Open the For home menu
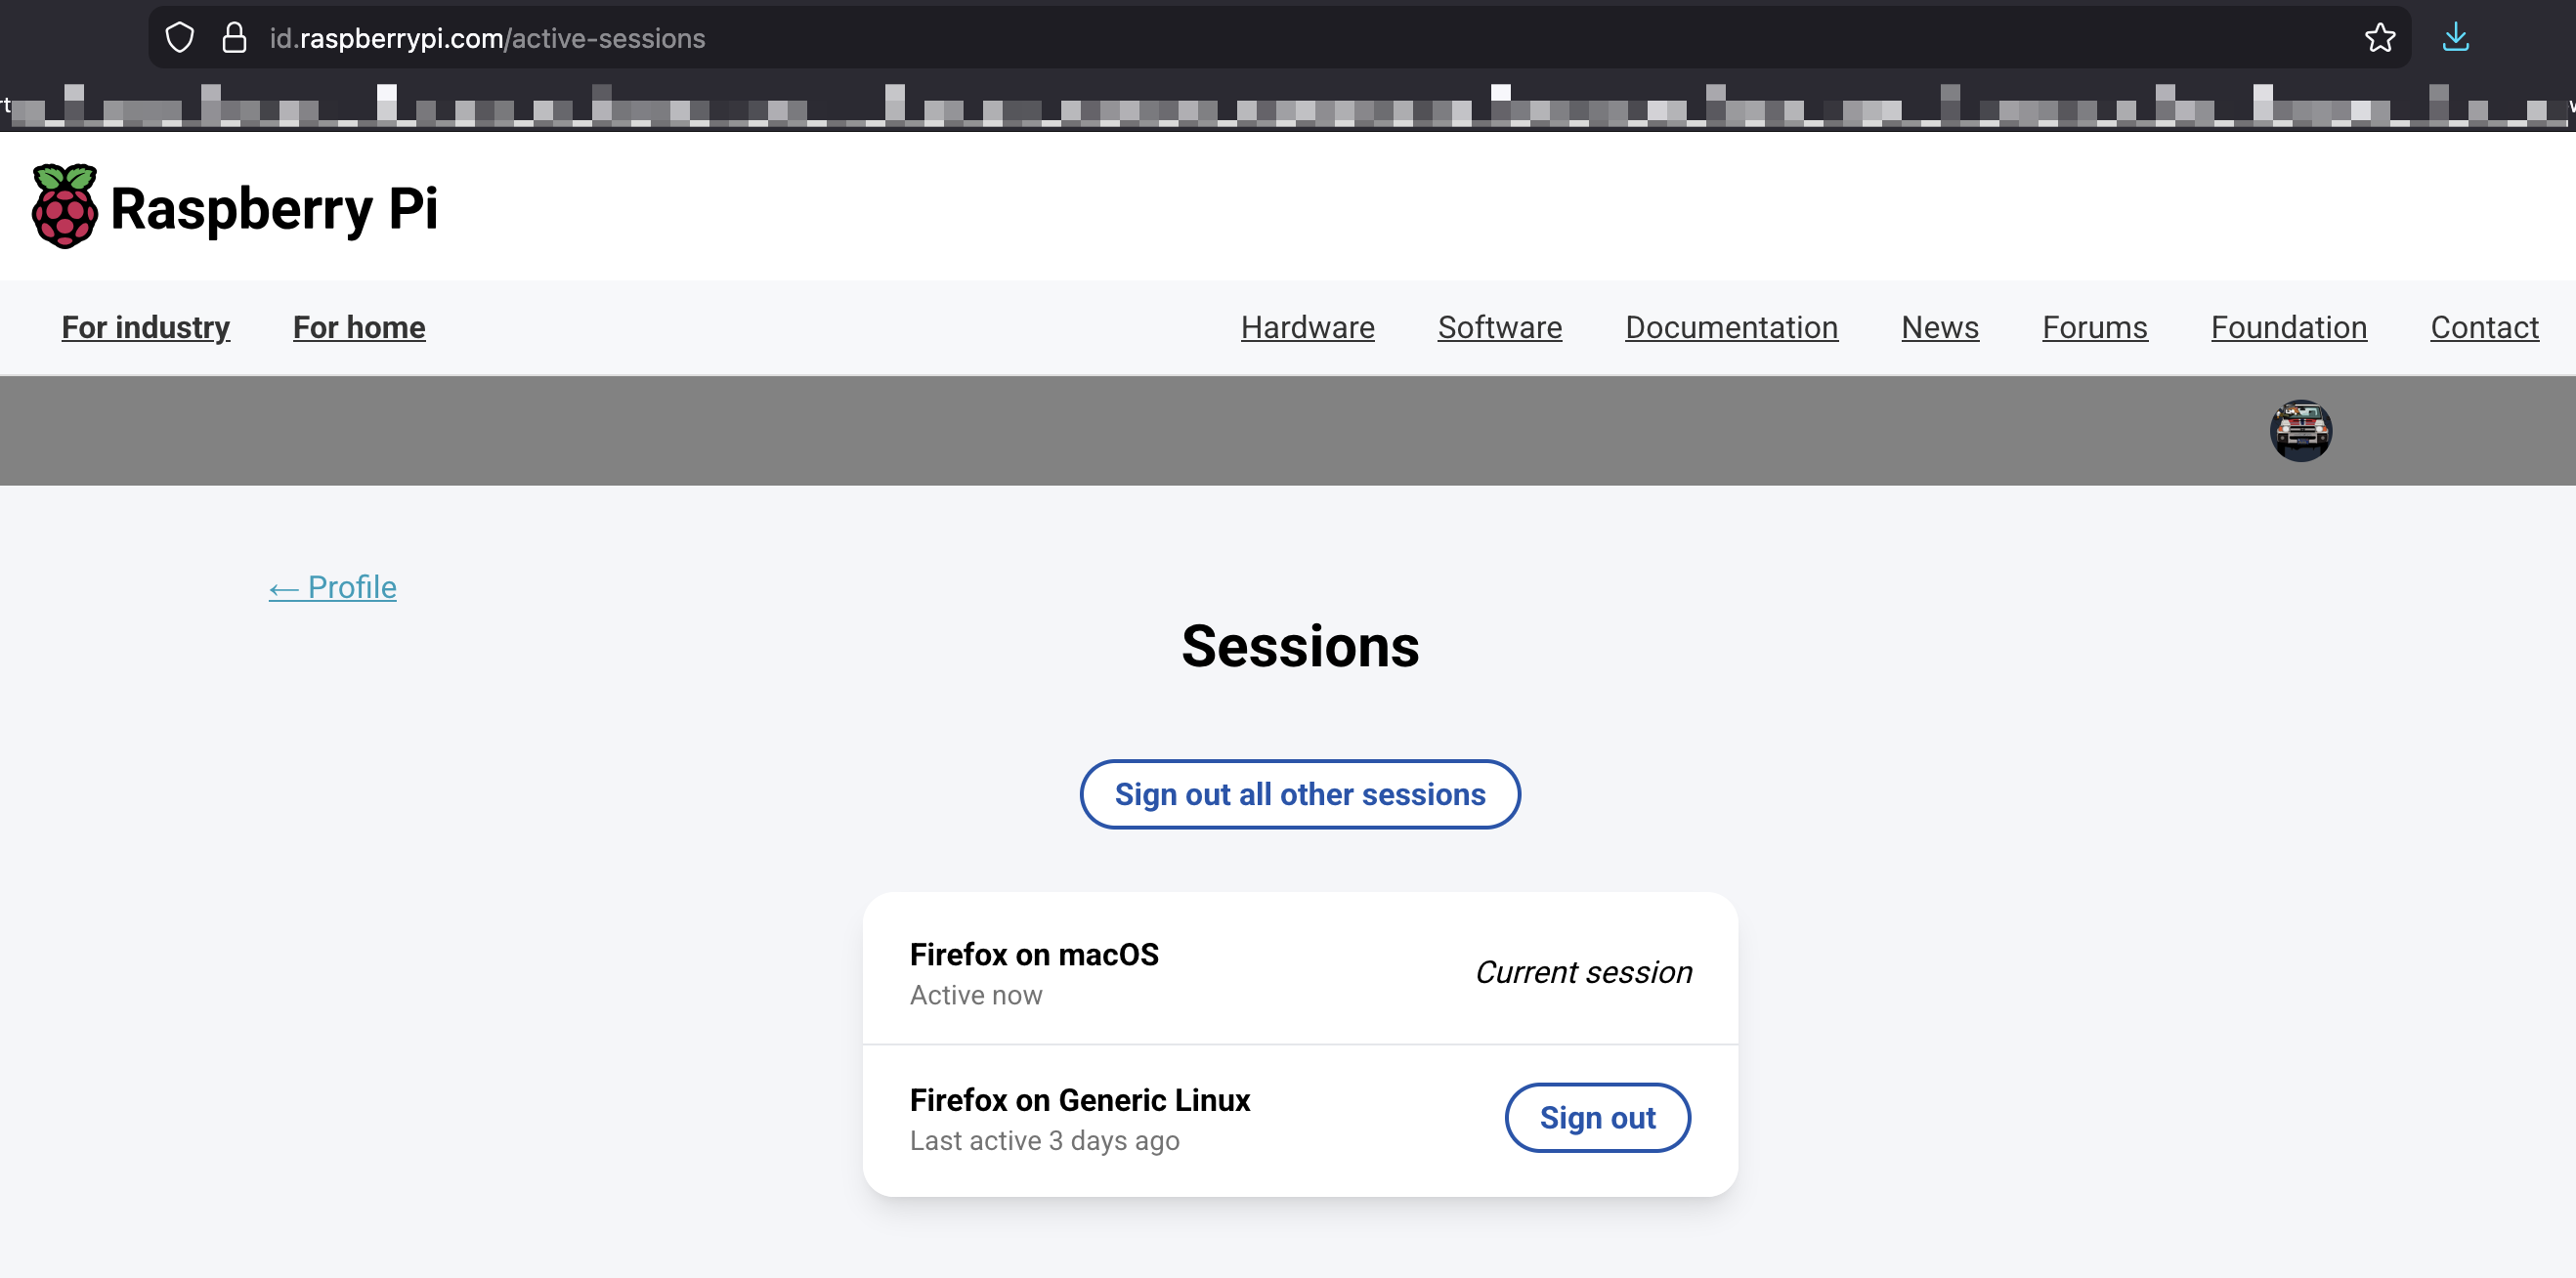2576x1278 pixels. coord(359,327)
